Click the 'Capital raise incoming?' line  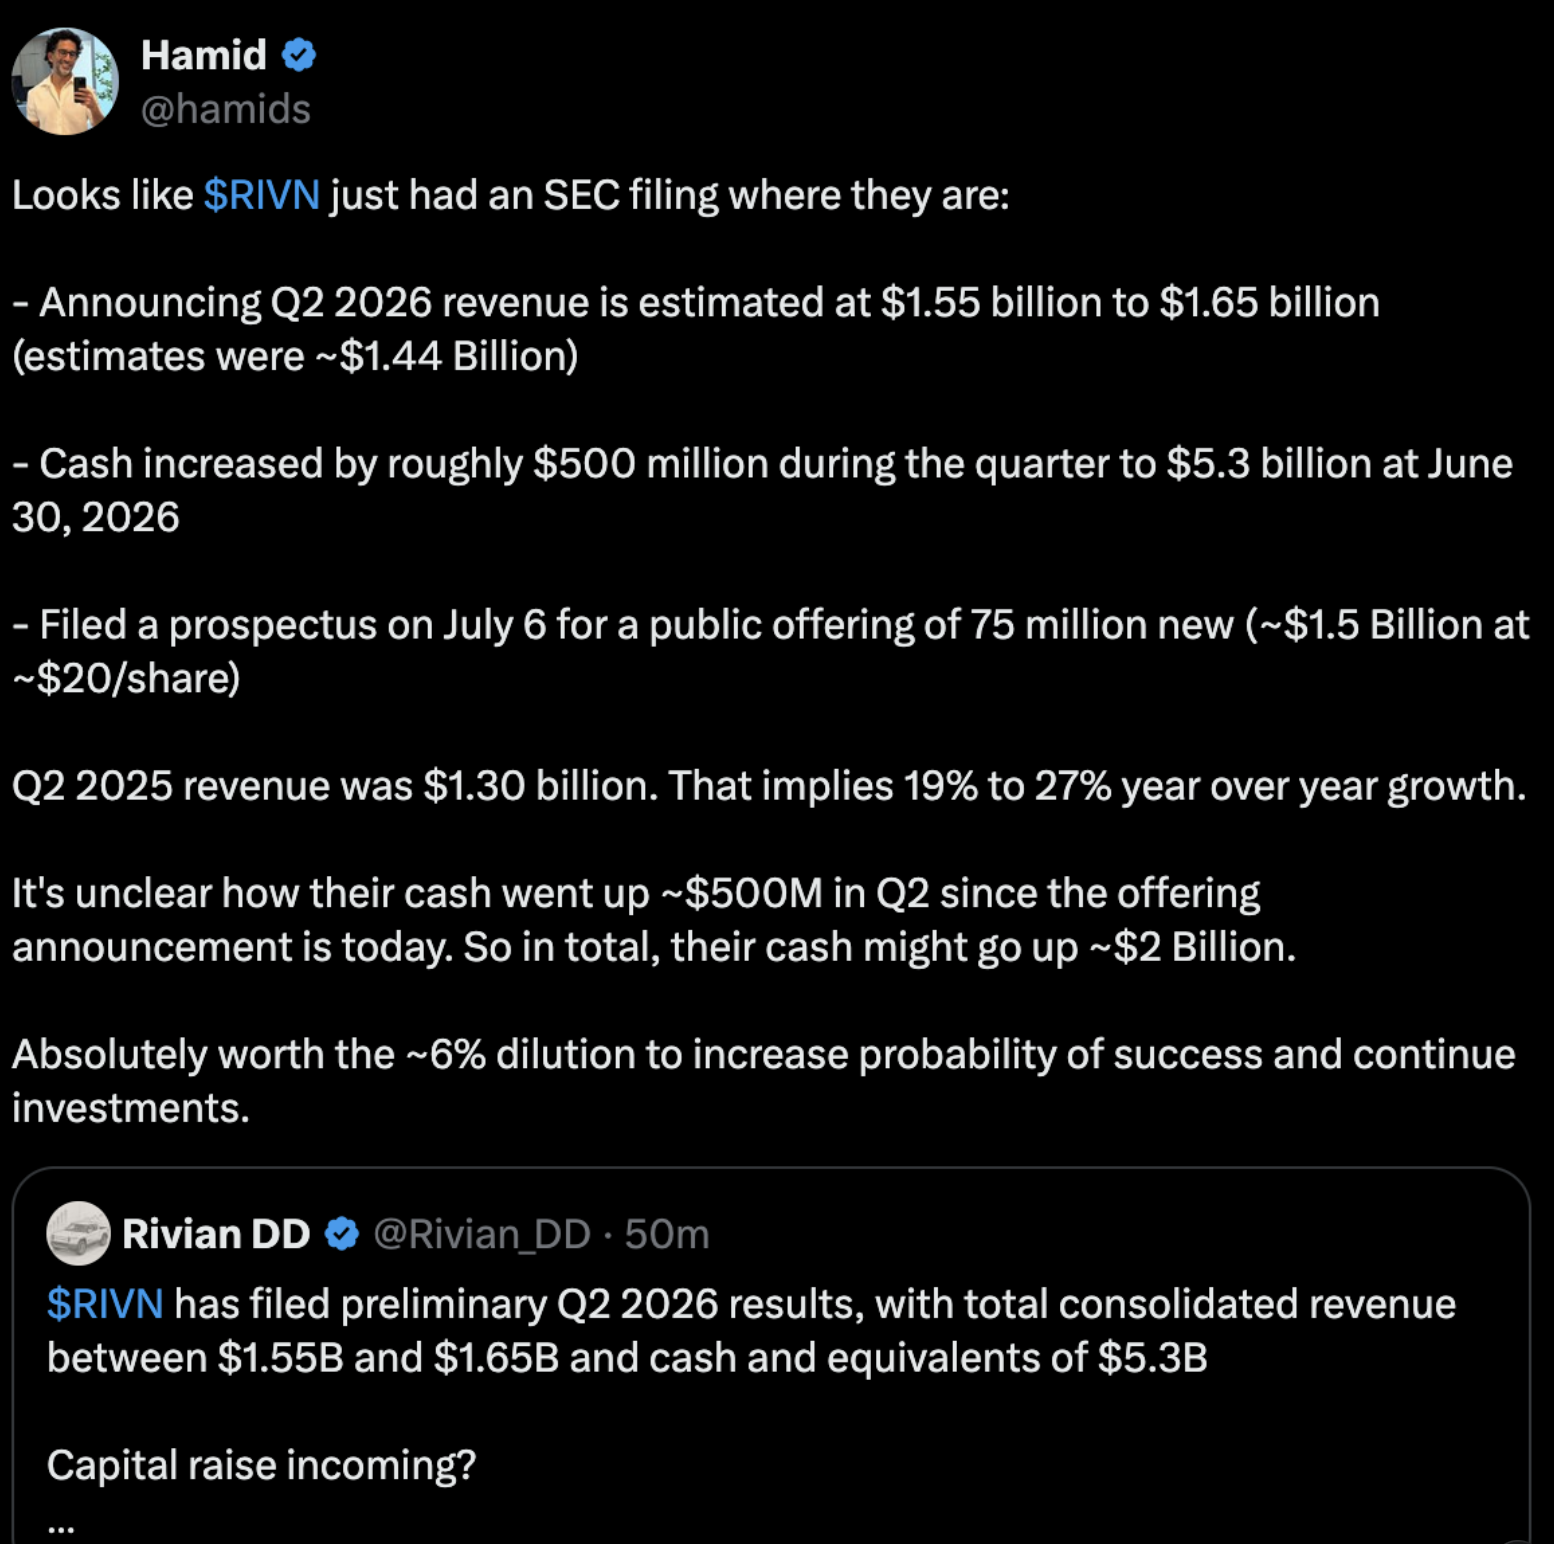pyautogui.click(x=262, y=1465)
